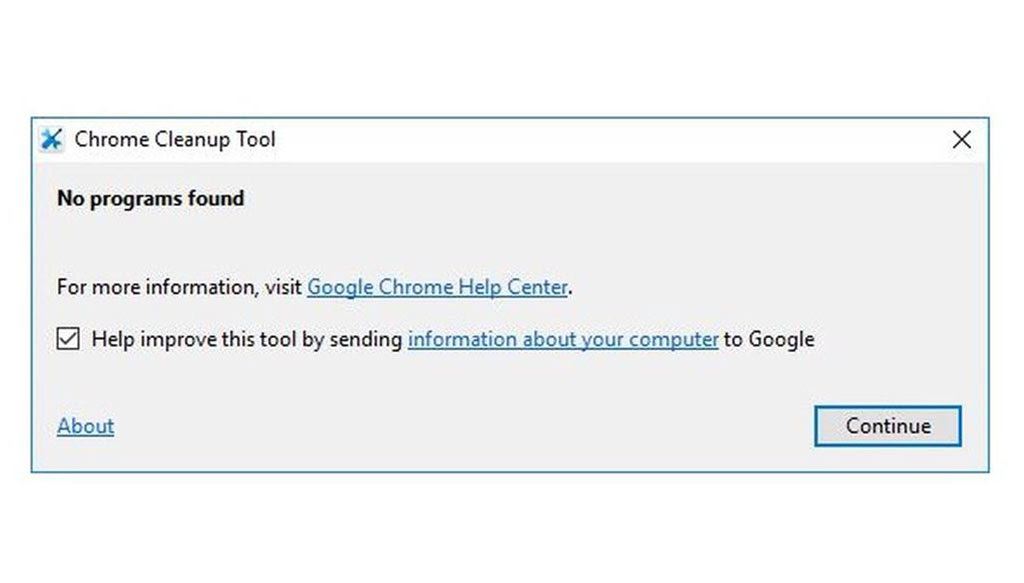Screen dimensions: 1024x583
Task: Uncheck the Help improve this tool checkbox
Action: coord(68,339)
